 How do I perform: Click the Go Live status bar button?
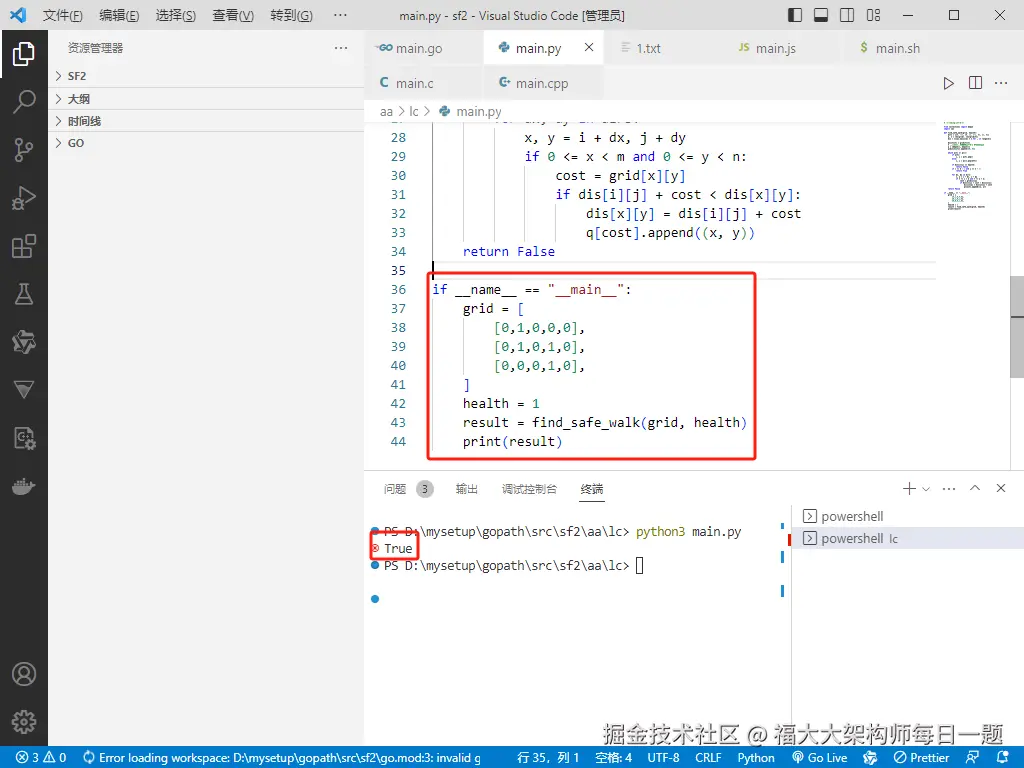click(820, 758)
